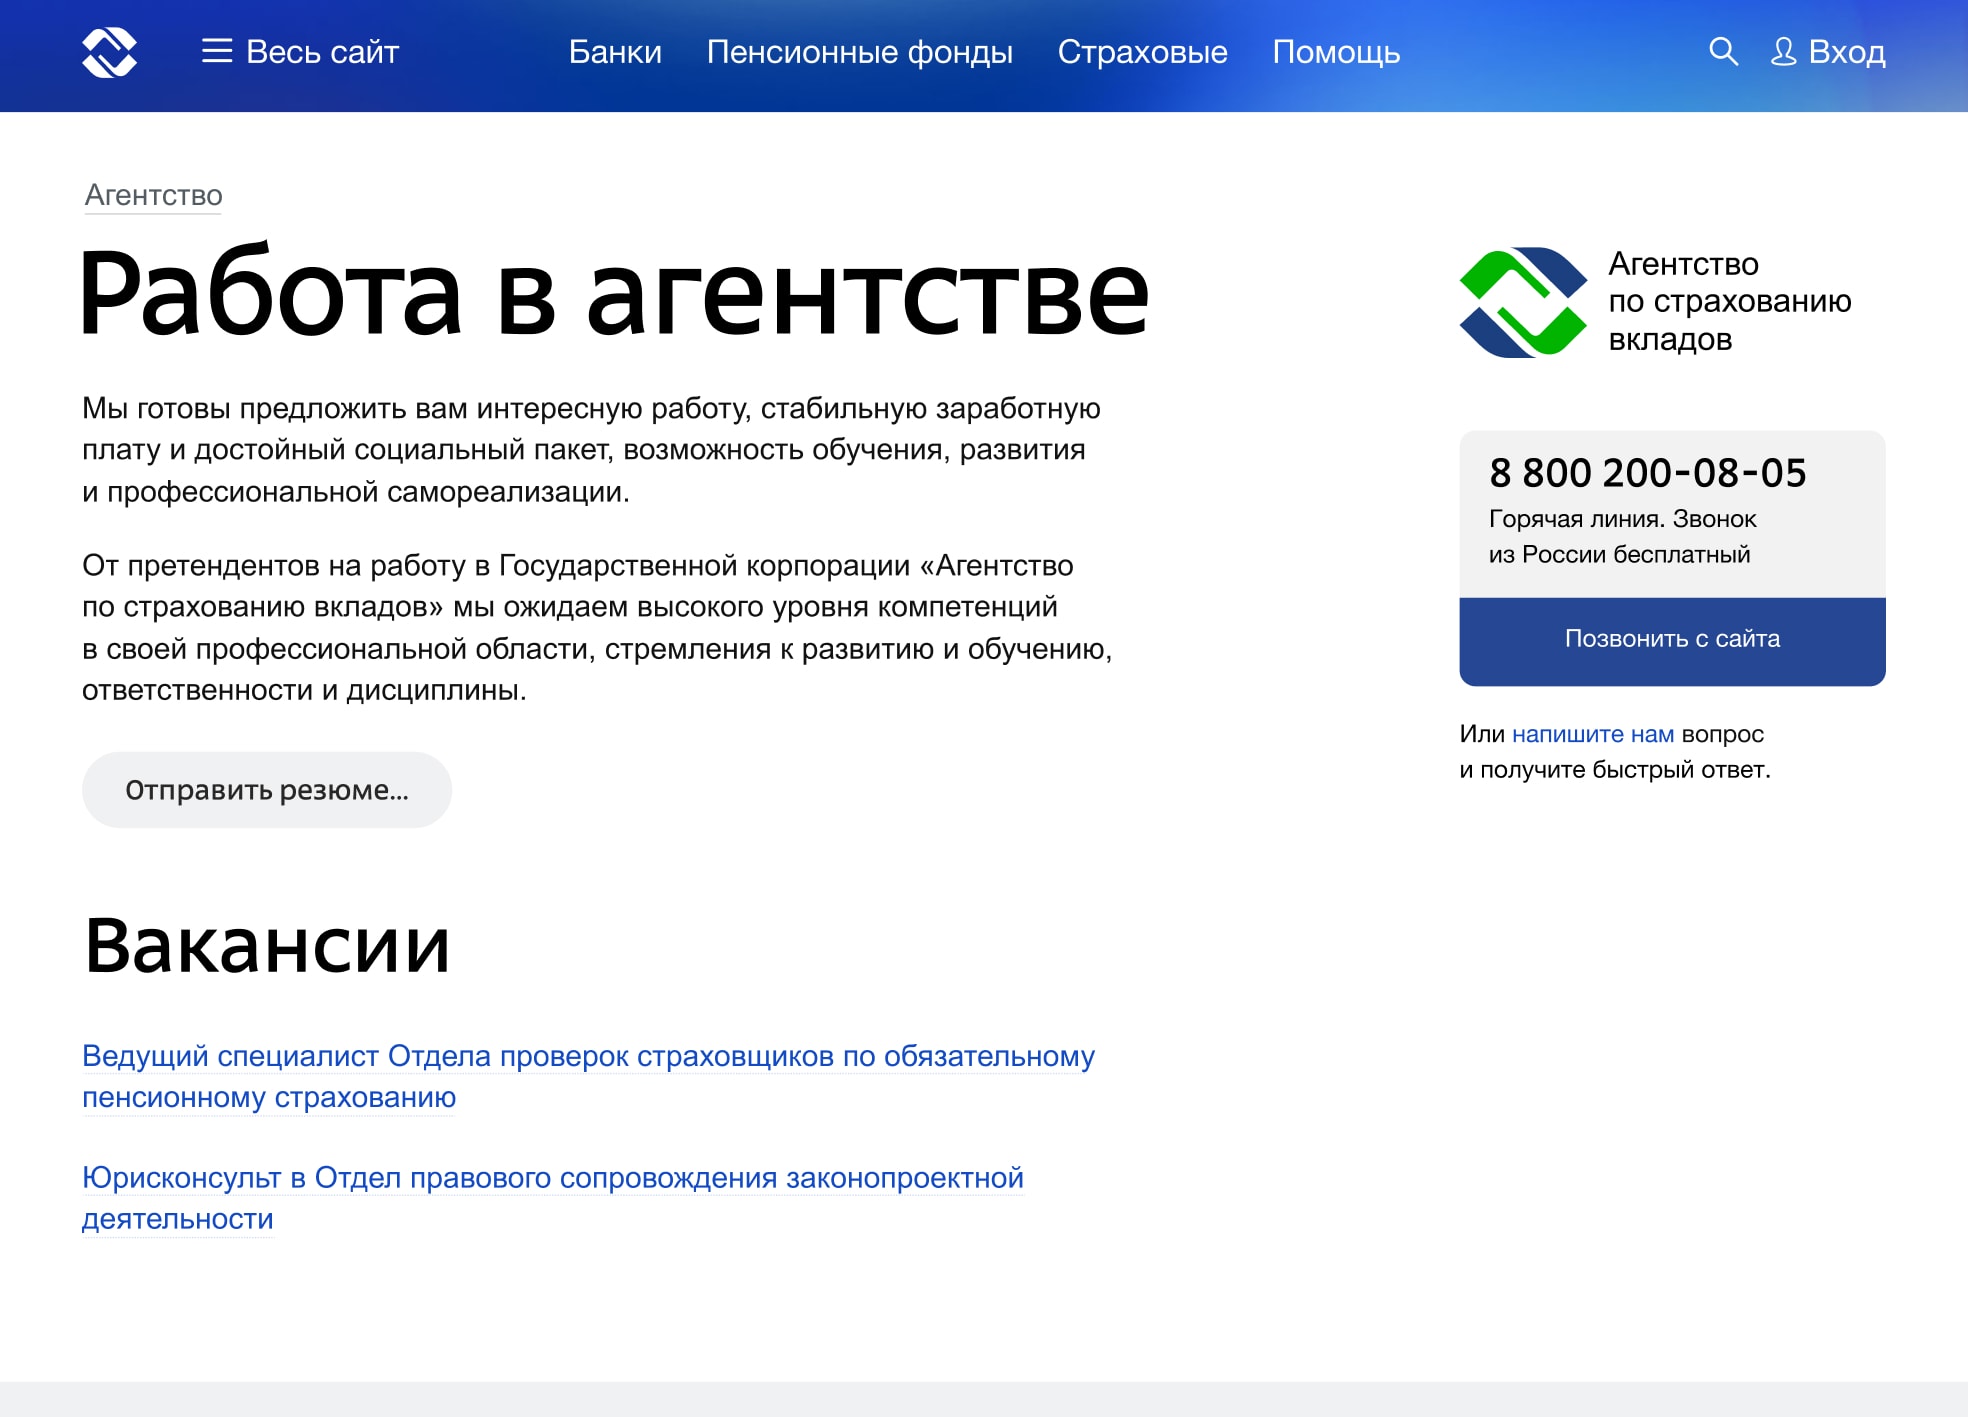Viewport: 1968px width, 1417px height.
Task: Open the 'Весь сайт' menu
Action: click(322, 52)
